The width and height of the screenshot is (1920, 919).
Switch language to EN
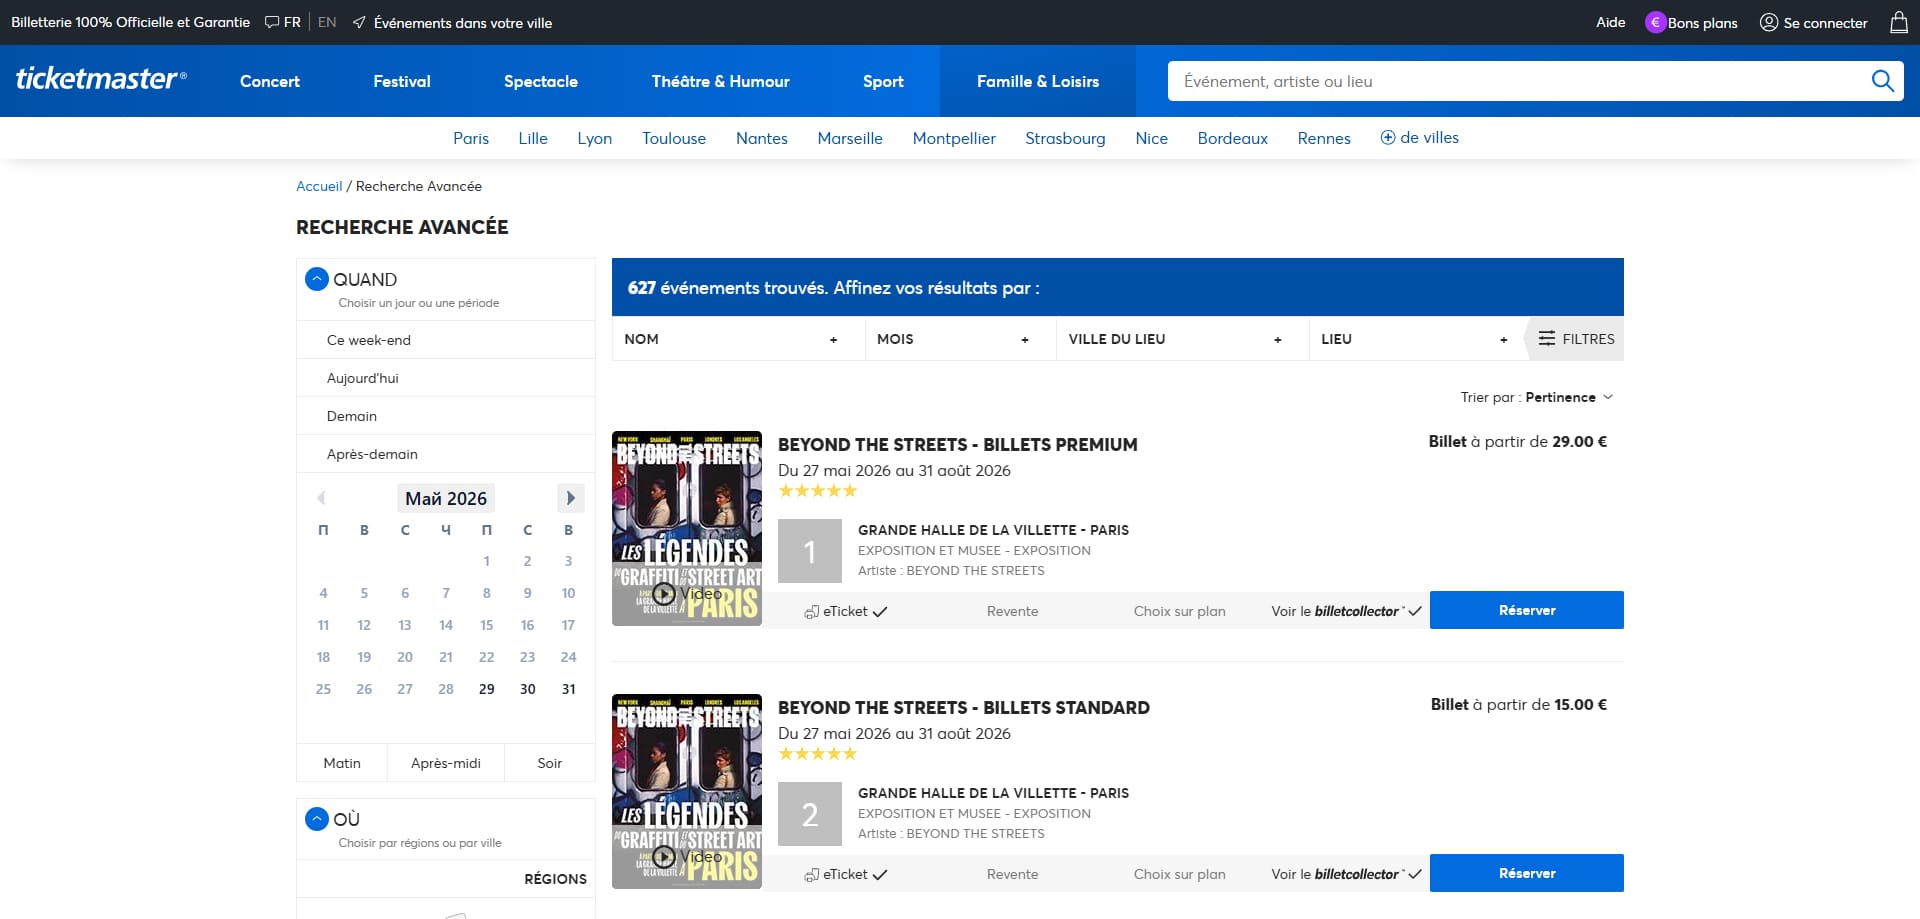(x=327, y=22)
